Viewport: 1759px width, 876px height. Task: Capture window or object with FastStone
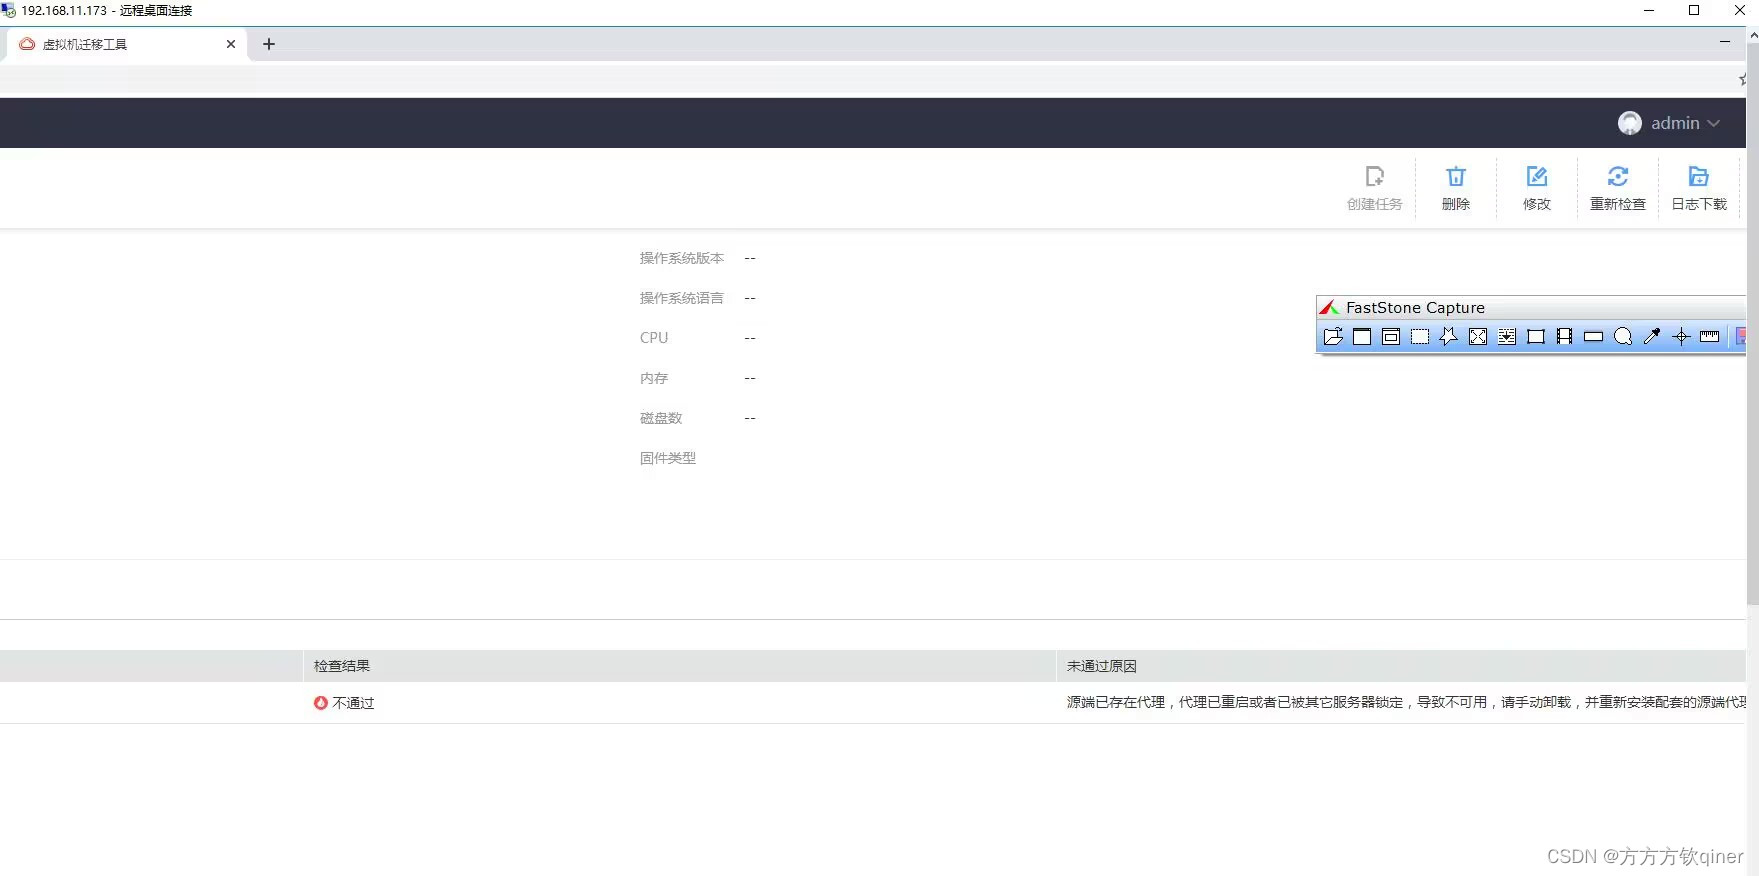pyautogui.click(x=1391, y=337)
